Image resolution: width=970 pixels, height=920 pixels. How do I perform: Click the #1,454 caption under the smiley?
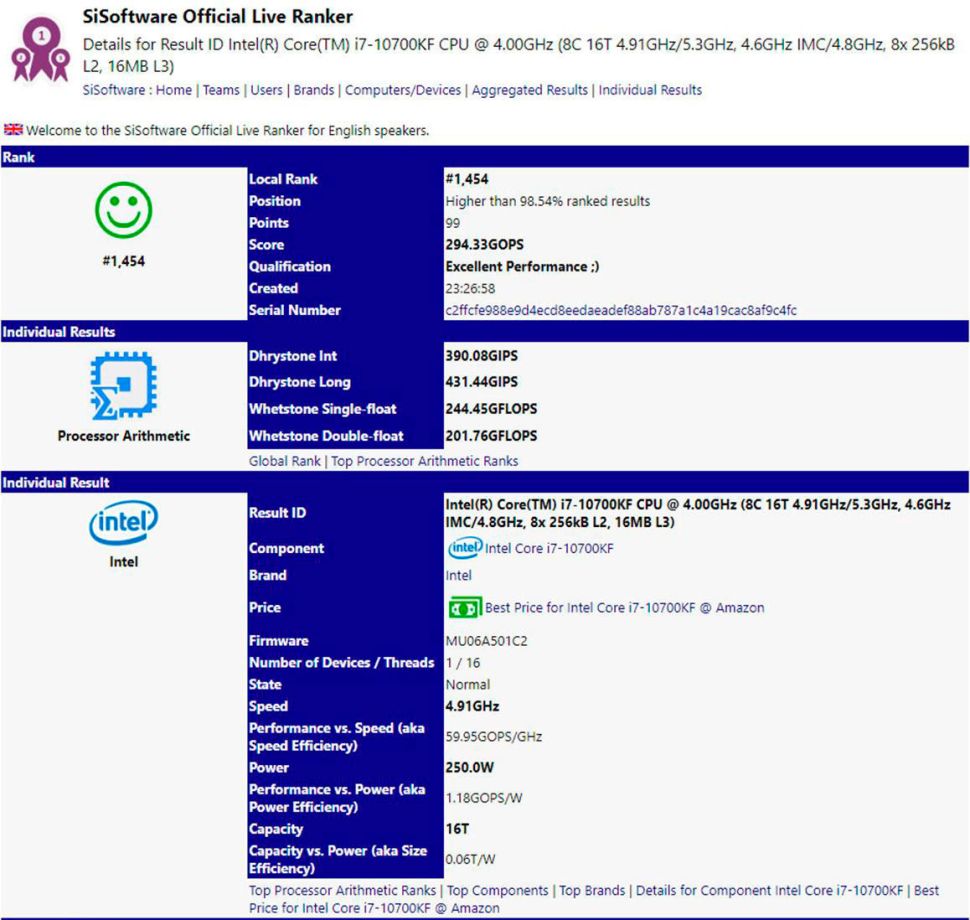124,261
